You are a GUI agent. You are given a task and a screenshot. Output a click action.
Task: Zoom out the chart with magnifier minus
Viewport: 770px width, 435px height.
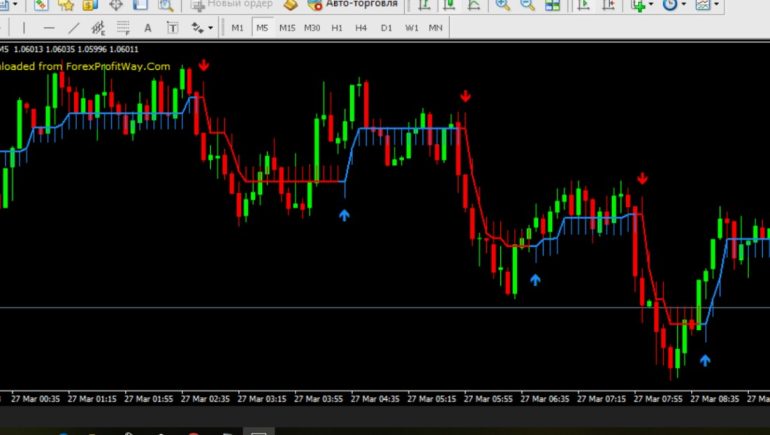[526, 5]
